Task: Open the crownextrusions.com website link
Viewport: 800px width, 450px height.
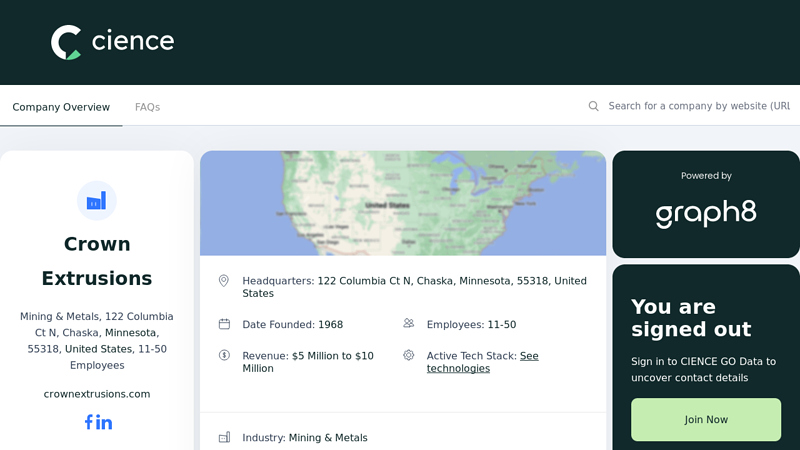Action: tap(97, 394)
